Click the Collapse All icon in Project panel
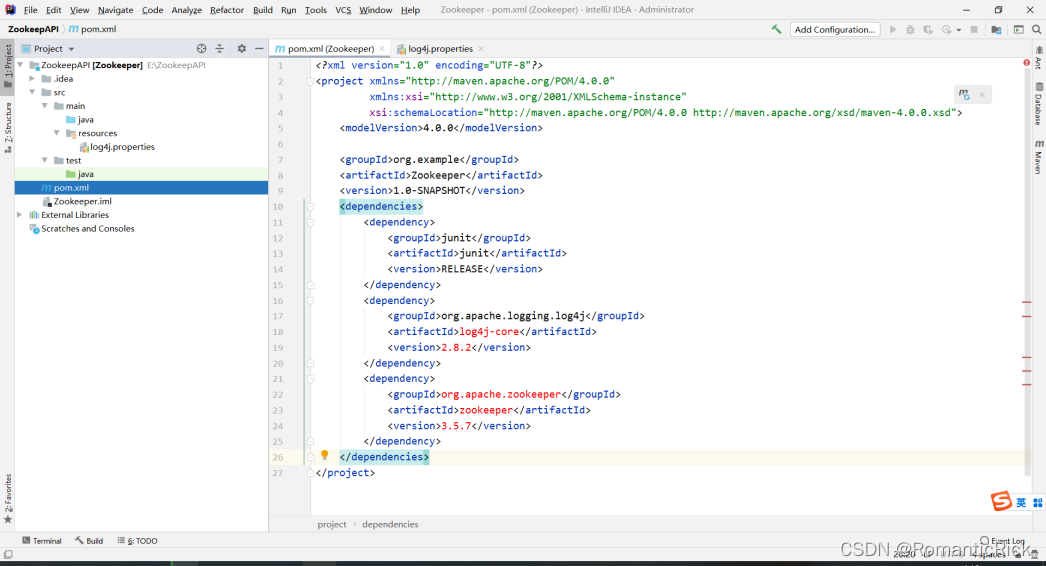The height and width of the screenshot is (566, 1046). pyautogui.click(x=219, y=49)
